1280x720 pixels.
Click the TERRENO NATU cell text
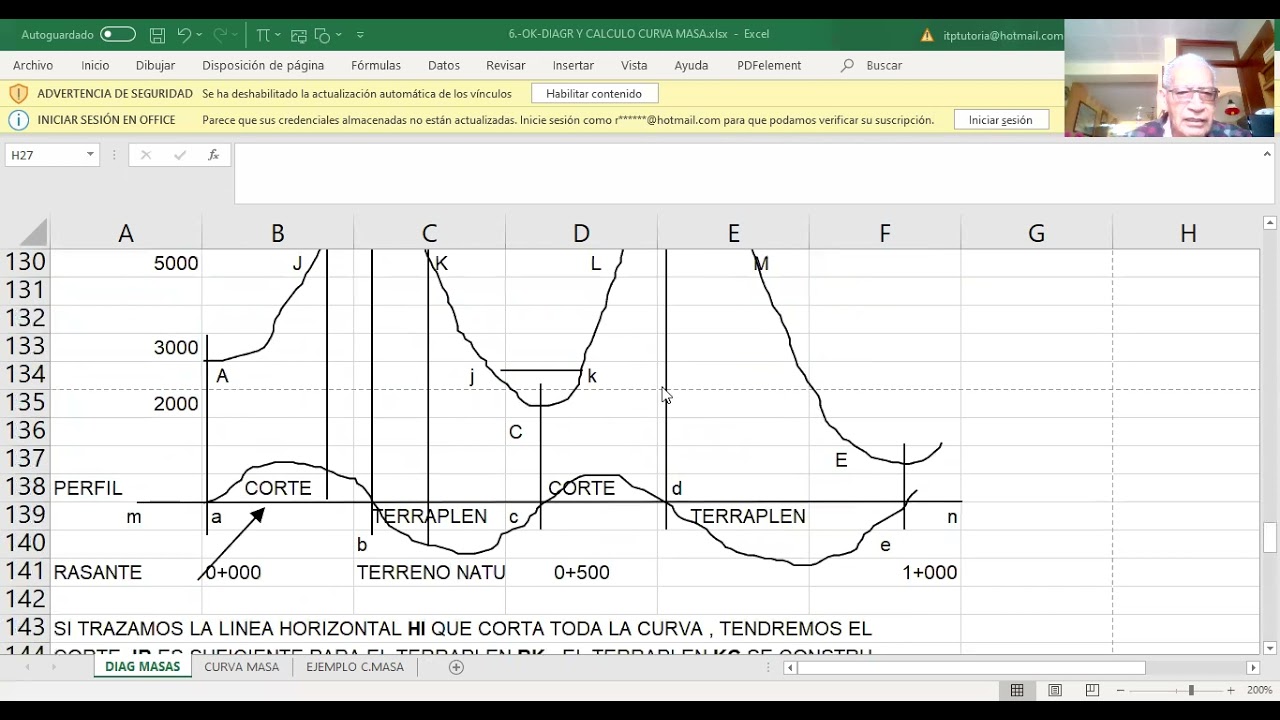tap(431, 572)
